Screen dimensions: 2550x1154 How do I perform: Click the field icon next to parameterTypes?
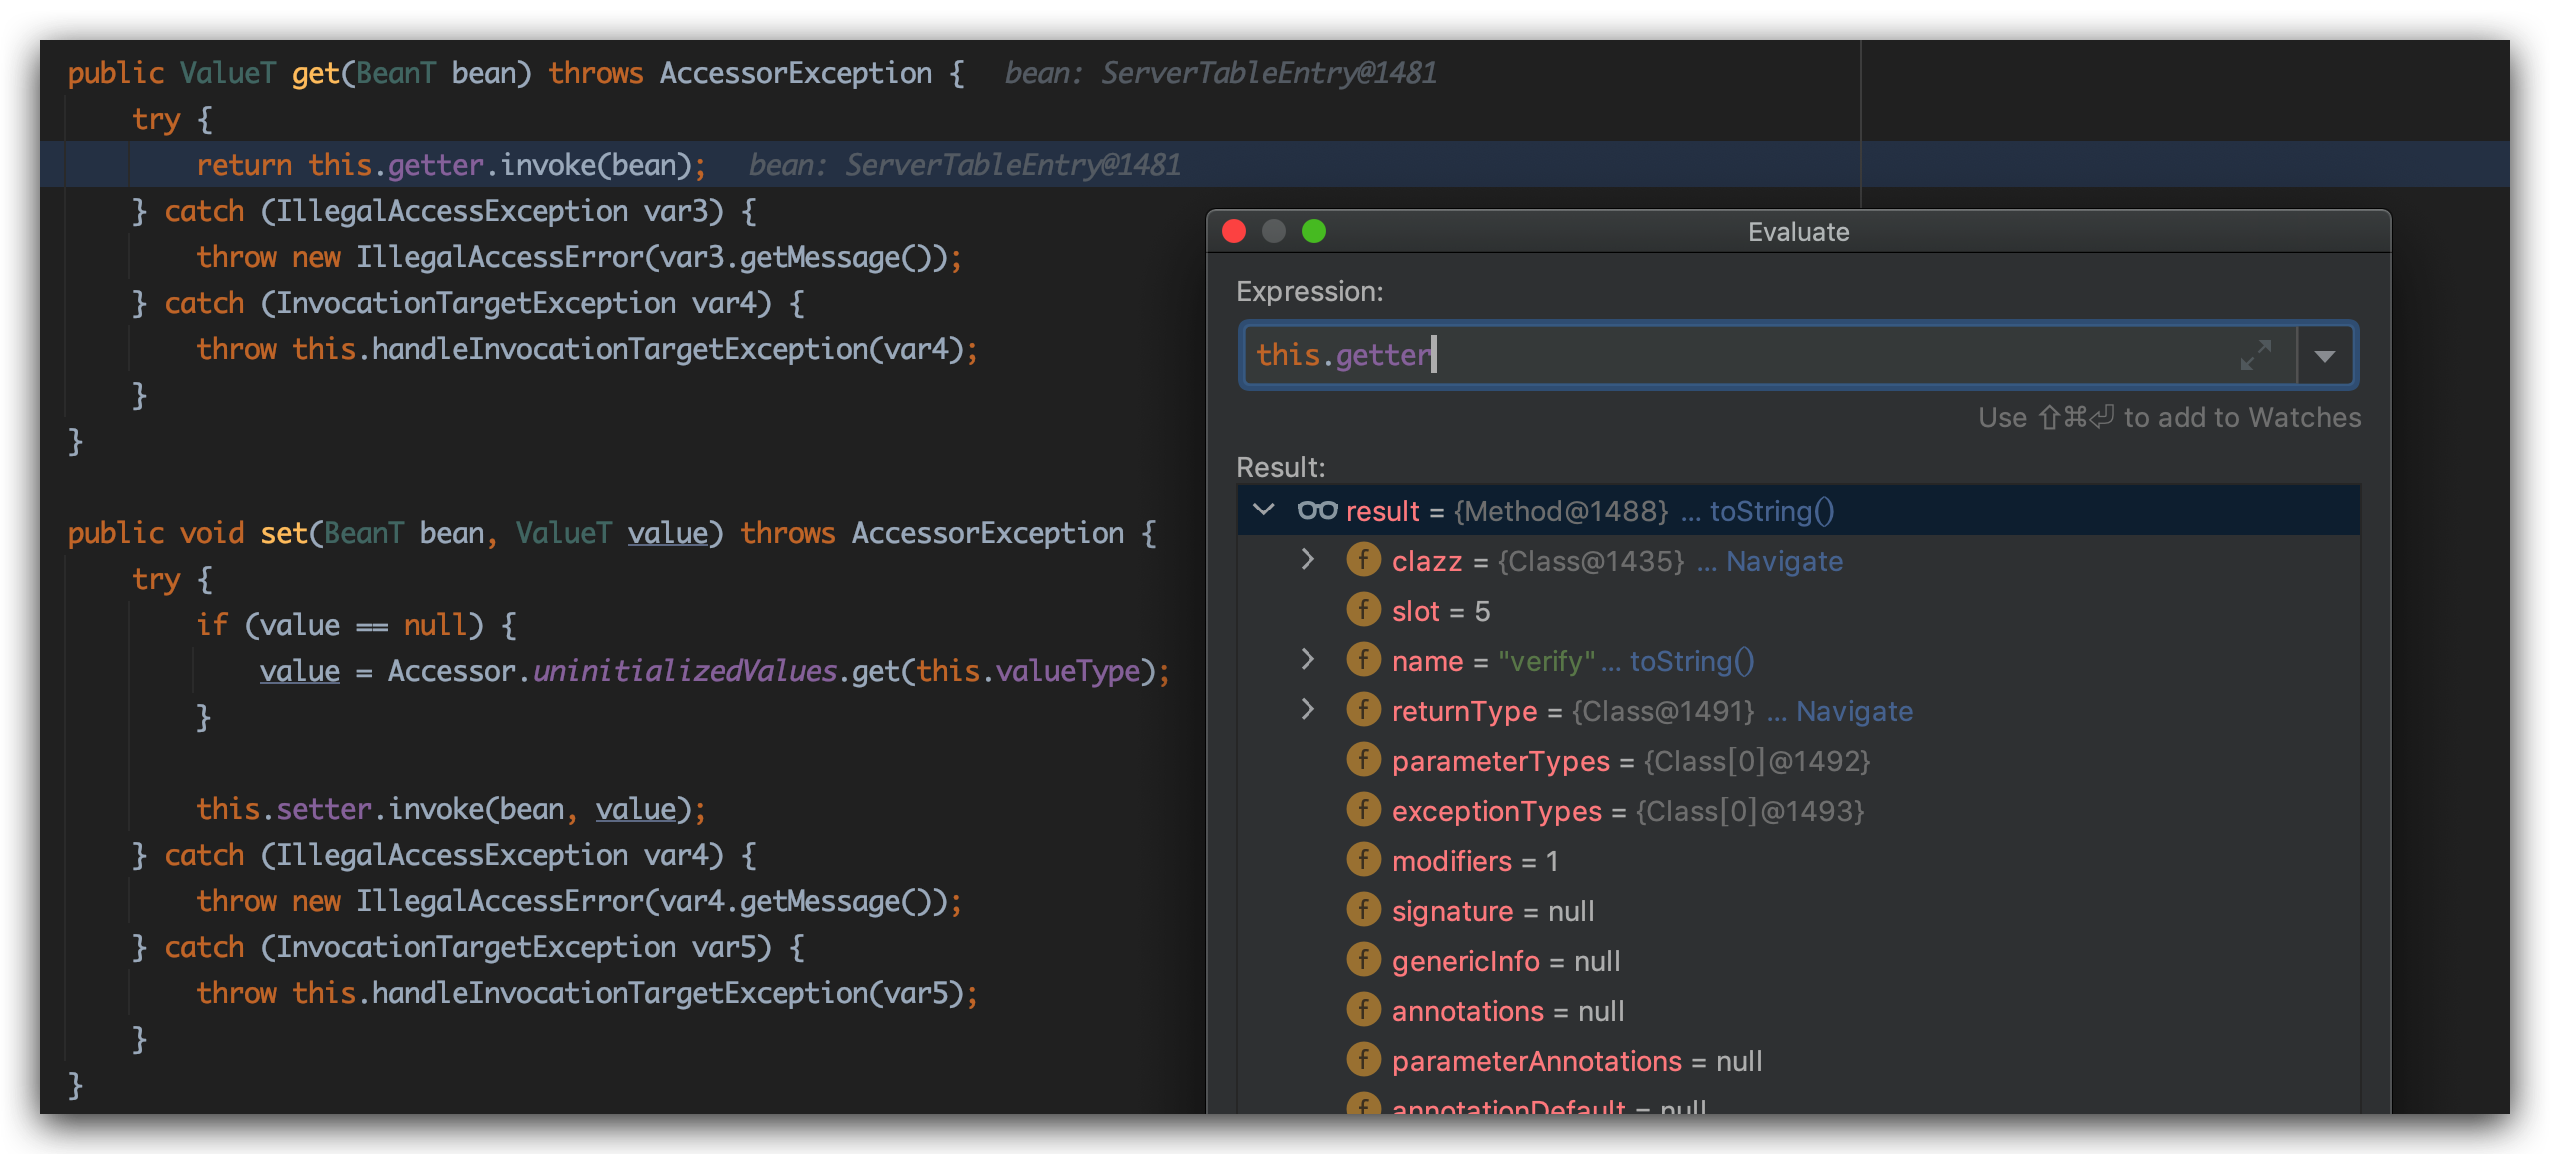1363,760
